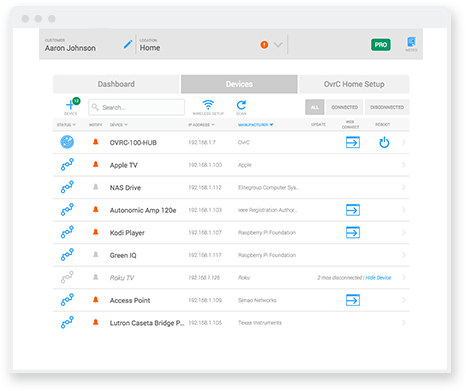Click the customer name Aaron Johnson
The image size is (466, 391).
coord(70,48)
